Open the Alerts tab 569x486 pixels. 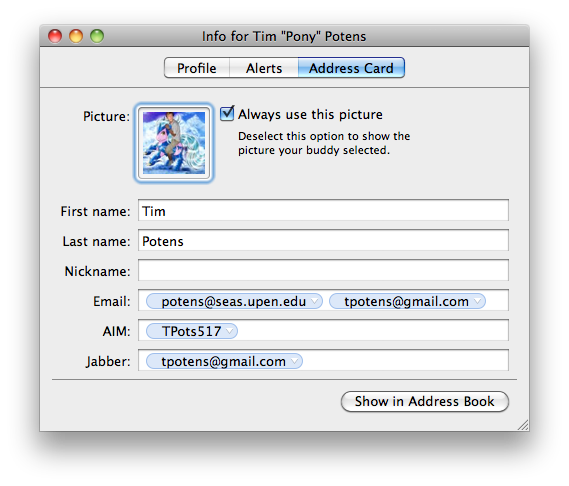(264, 68)
